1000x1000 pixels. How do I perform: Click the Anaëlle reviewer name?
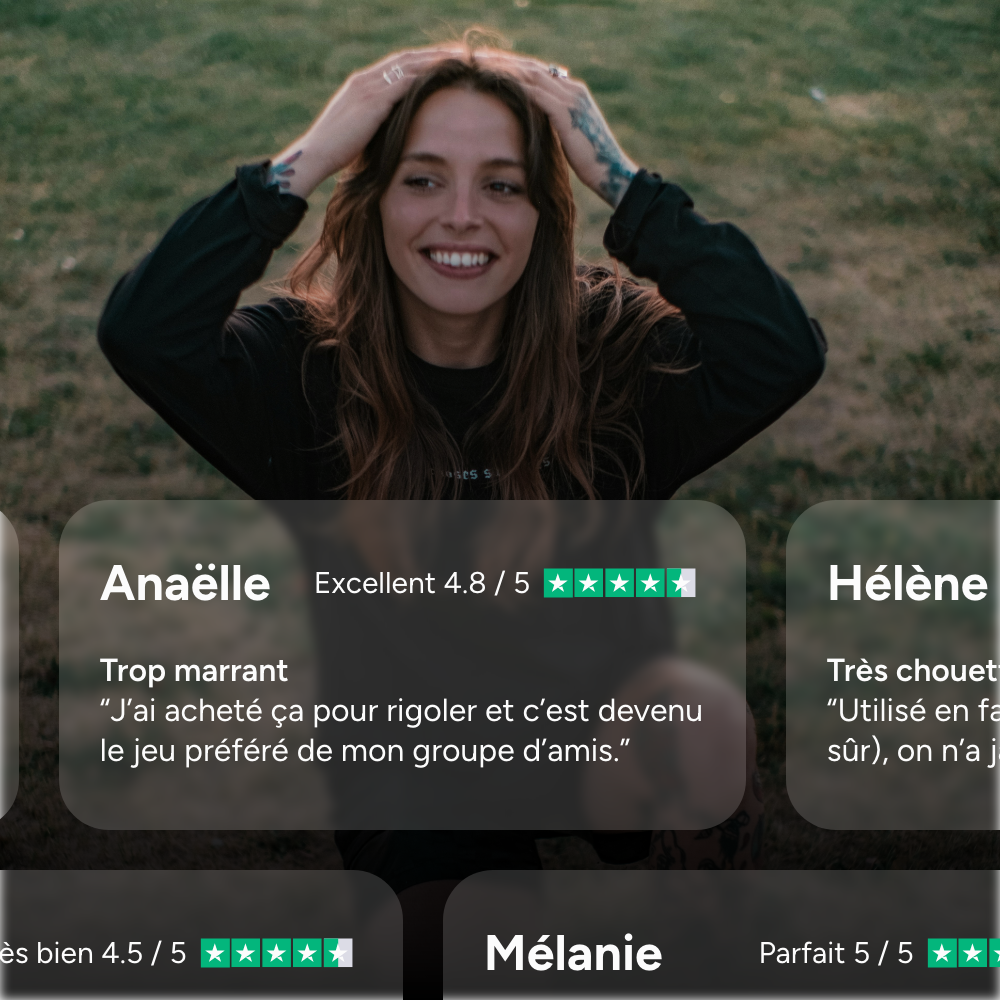tap(185, 584)
